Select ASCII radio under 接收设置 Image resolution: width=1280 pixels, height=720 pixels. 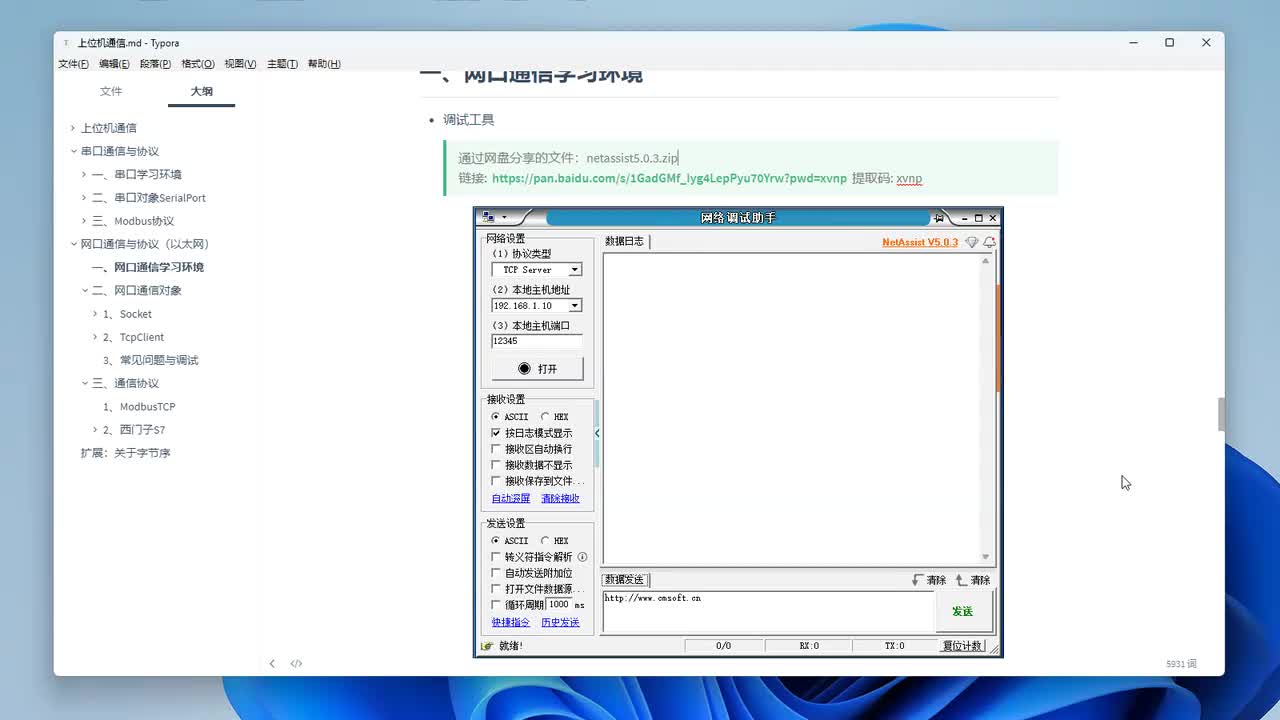(x=496, y=417)
